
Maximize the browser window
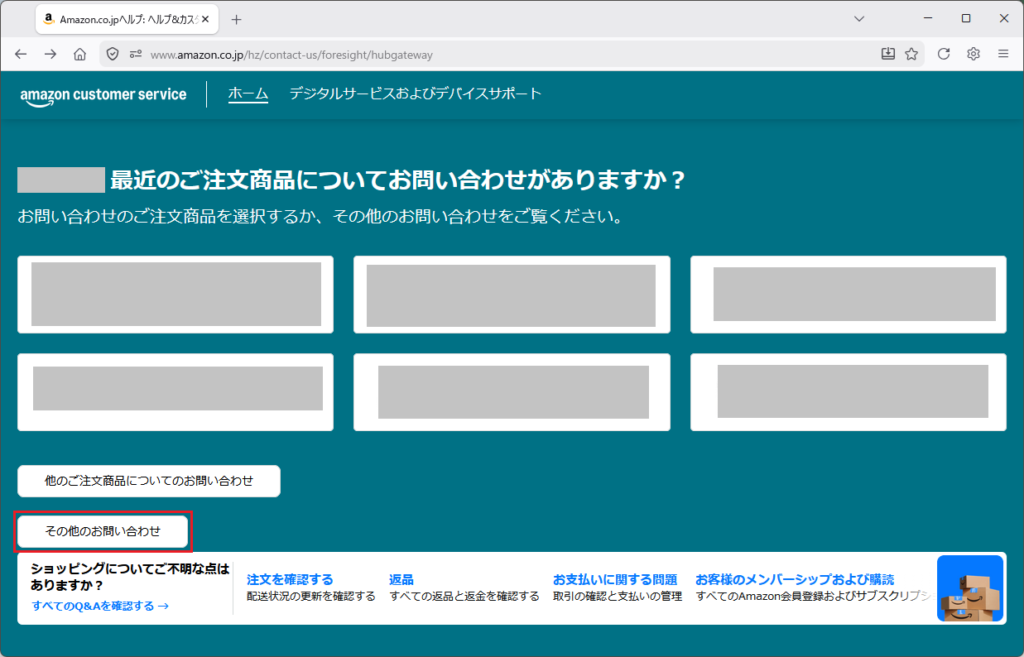pyautogui.click(x=966, y=18)
